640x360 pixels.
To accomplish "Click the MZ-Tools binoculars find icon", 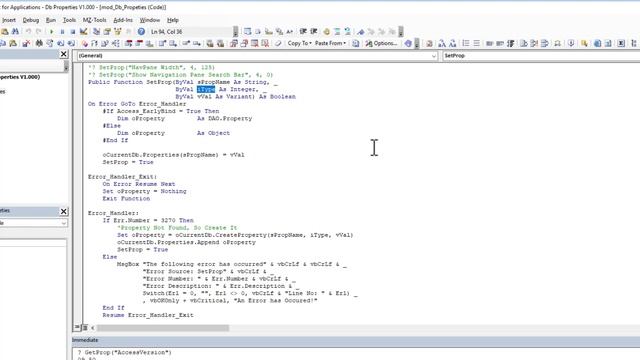I will pyautogui.click(x=39, y=43).
